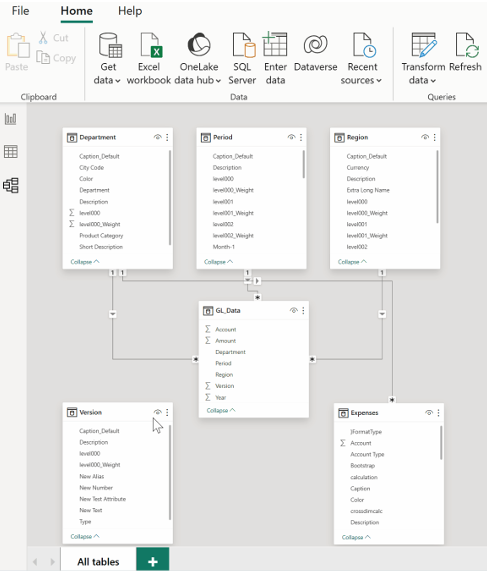Image resolution: width=487 pixels, height=574 pixels.
Task: Click Department table field scrollbar
Action: point(170,198)
